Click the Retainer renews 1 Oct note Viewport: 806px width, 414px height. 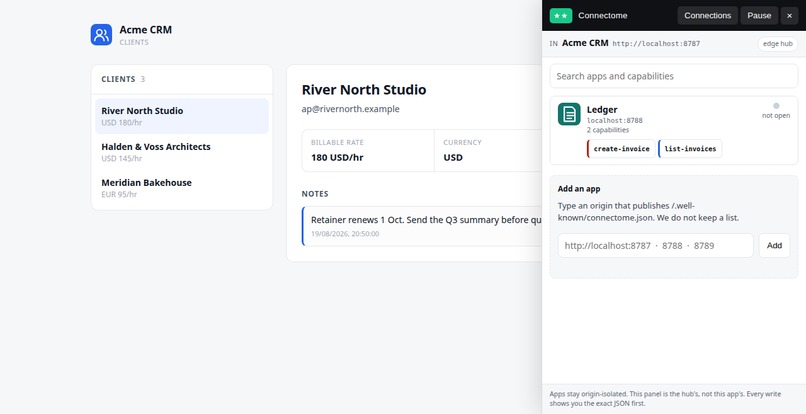tap(422, 226)
